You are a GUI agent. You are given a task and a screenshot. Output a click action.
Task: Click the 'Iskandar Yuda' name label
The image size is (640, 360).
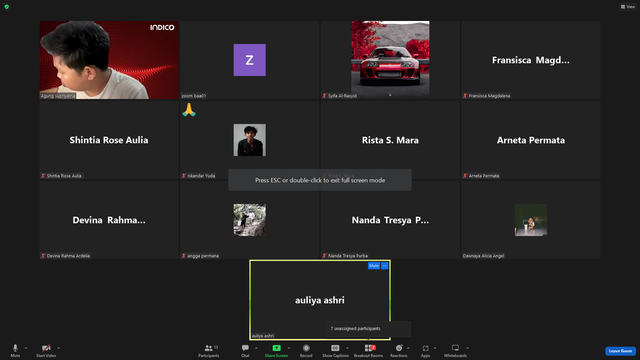pos(201,176)
